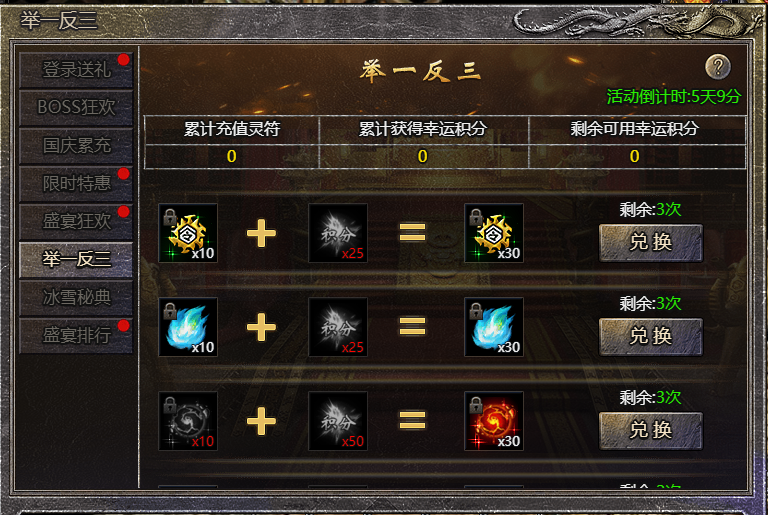Select the red fire swirl x30 reward icon
This screenshot has width=768, height=515.
494,421
